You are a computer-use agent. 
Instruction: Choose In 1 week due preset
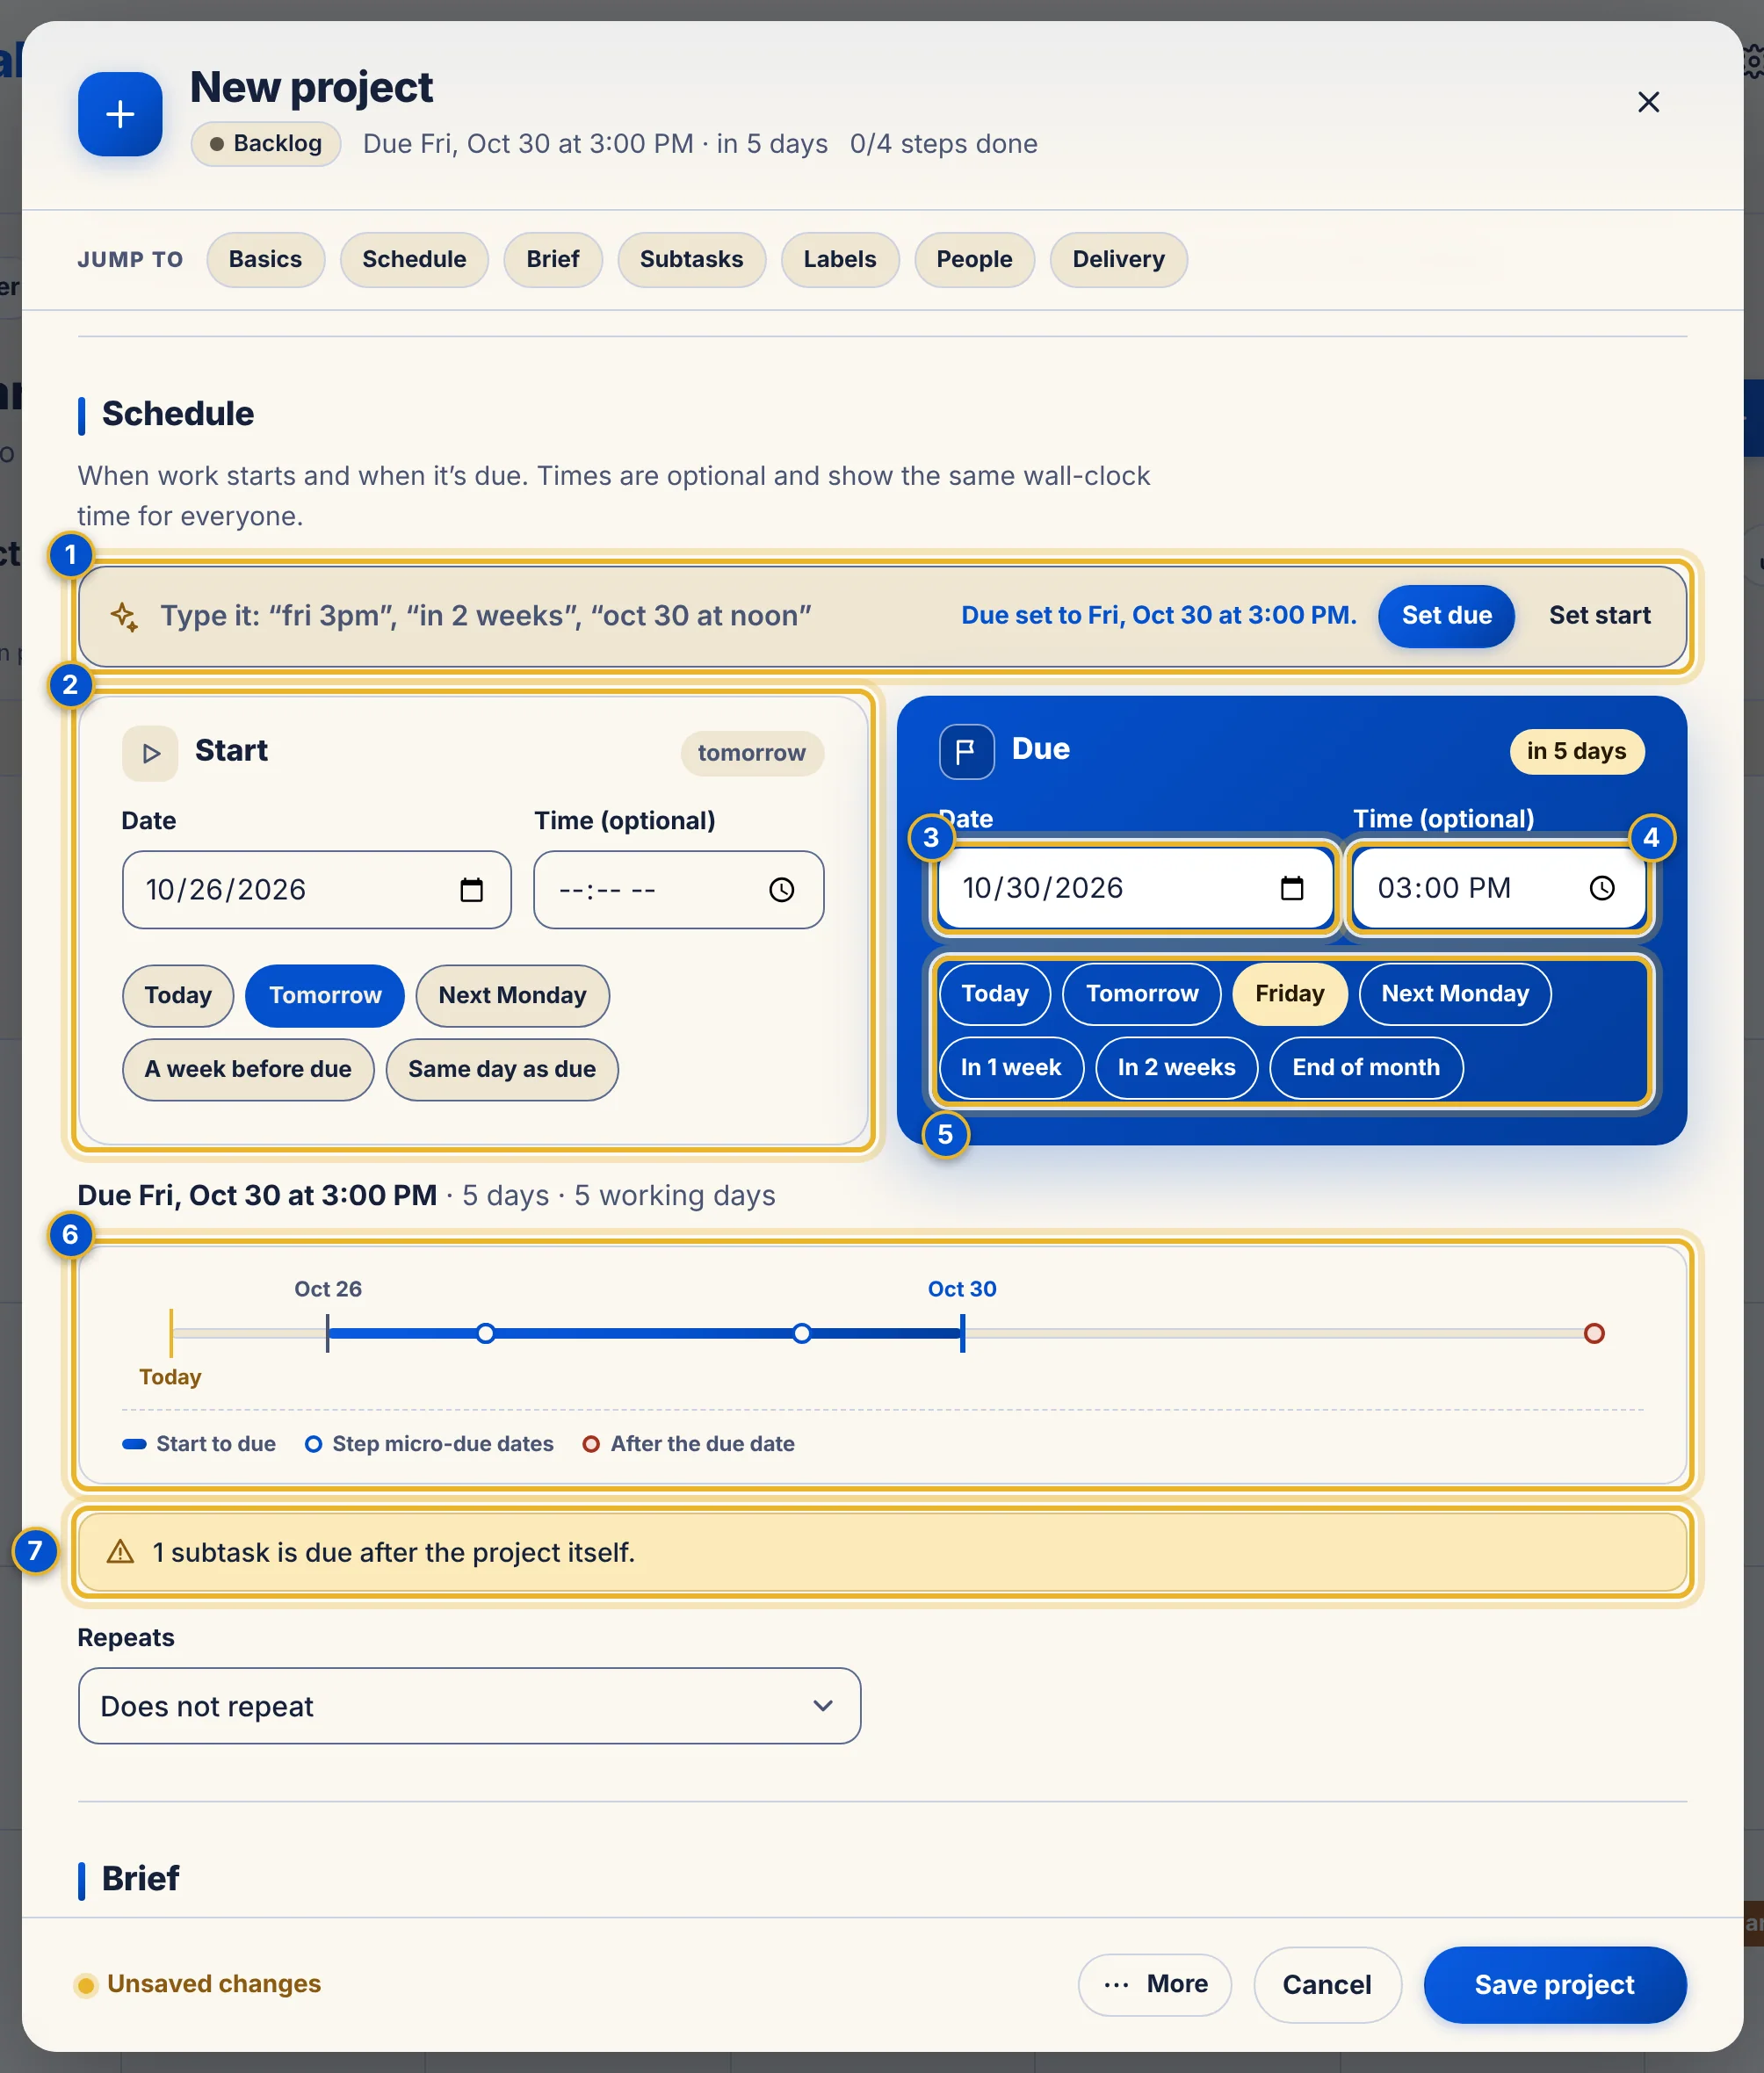[1011, 1068]
